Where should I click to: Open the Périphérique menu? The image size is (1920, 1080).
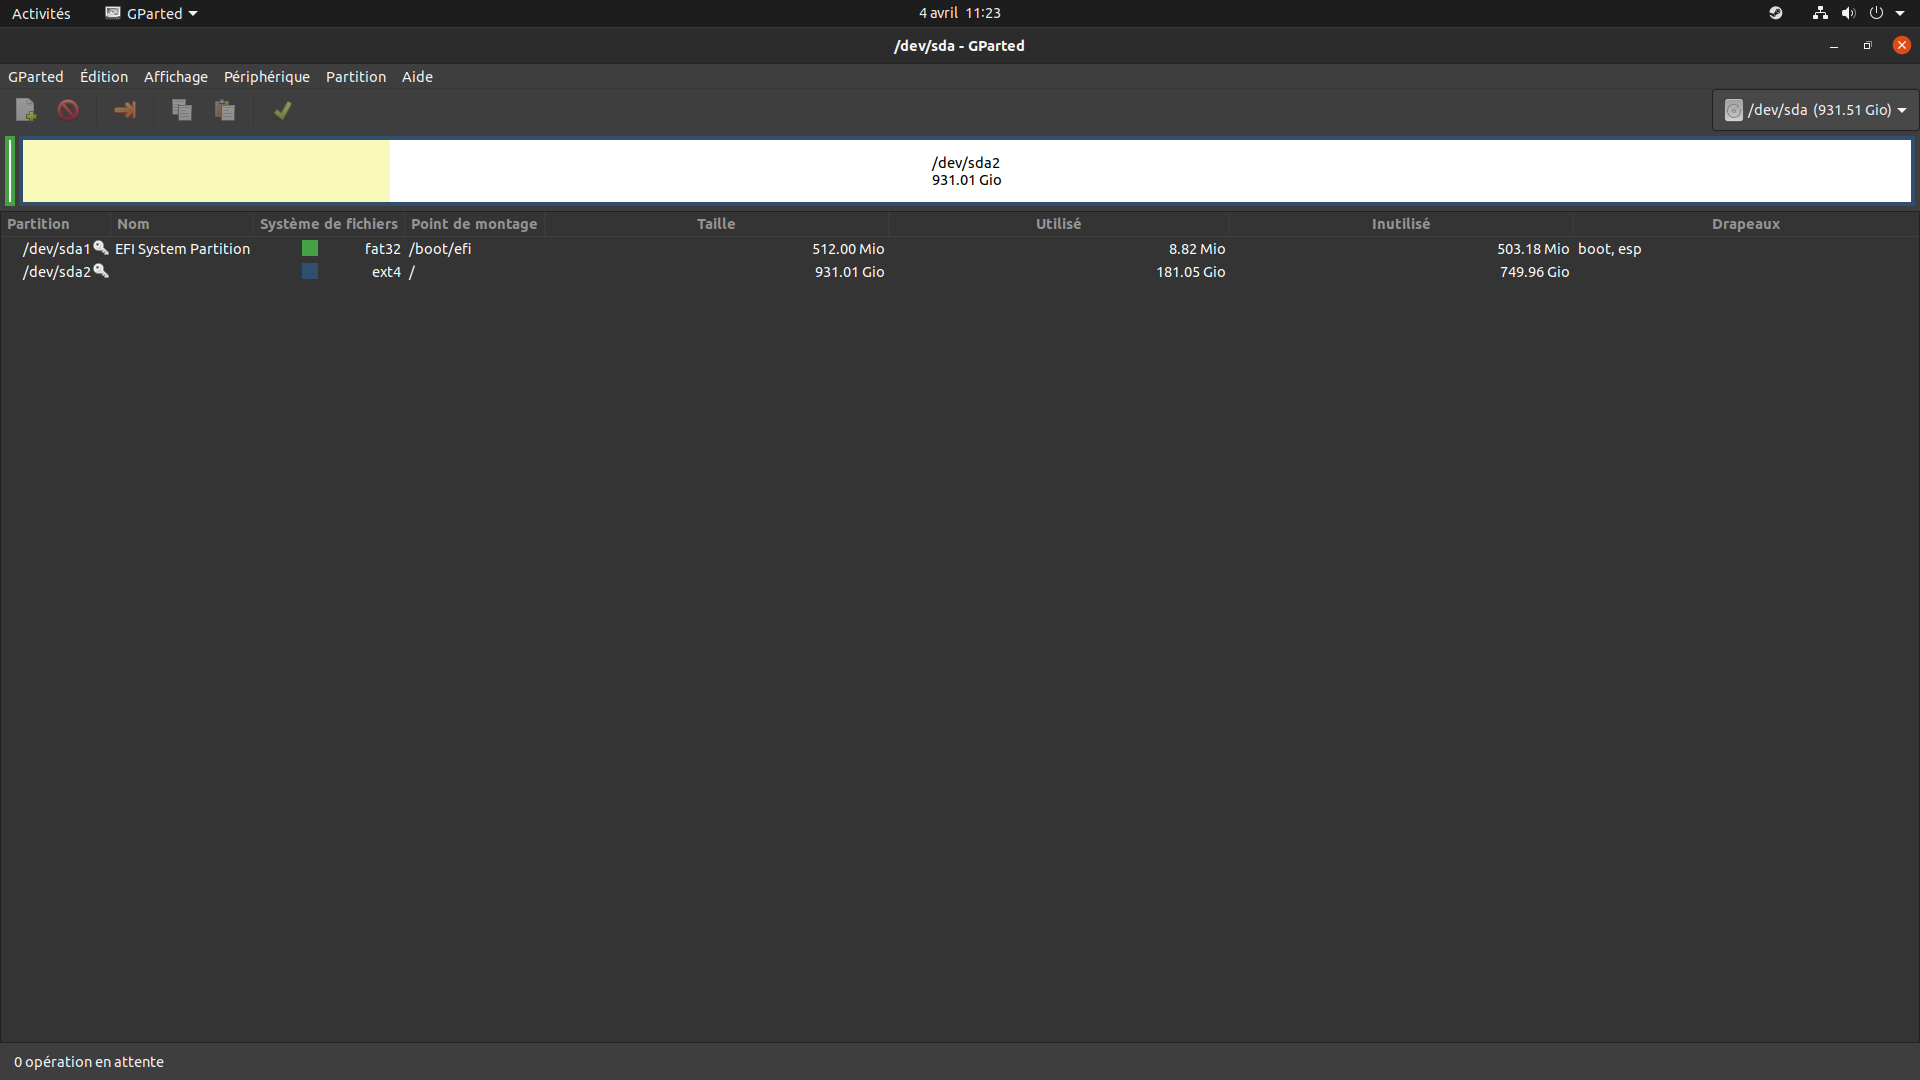pos(267,77)
